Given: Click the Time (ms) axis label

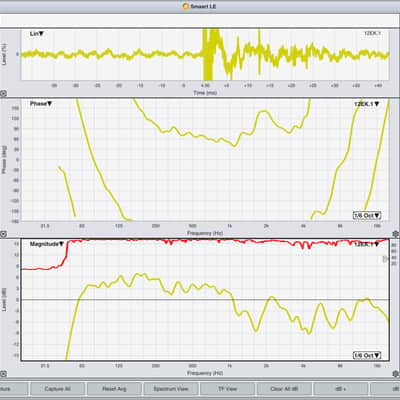Looking at the screenshot, I should [x=205, y=93].
